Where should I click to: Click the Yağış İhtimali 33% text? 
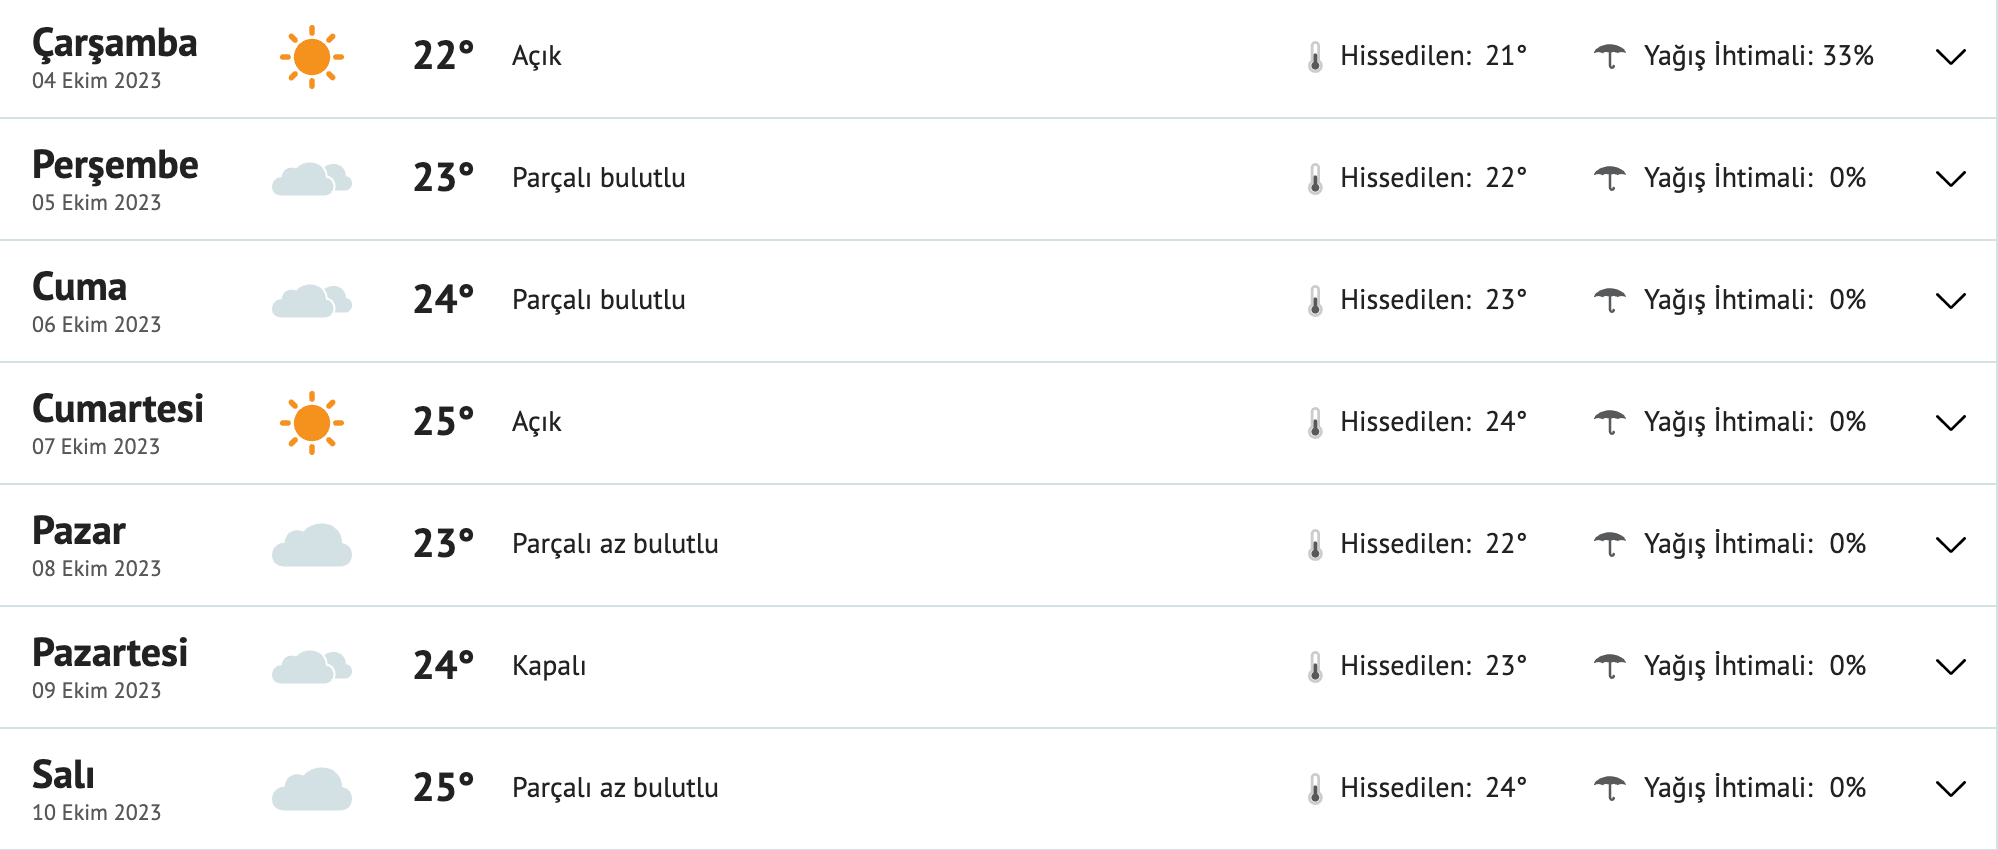point(1758,56)
